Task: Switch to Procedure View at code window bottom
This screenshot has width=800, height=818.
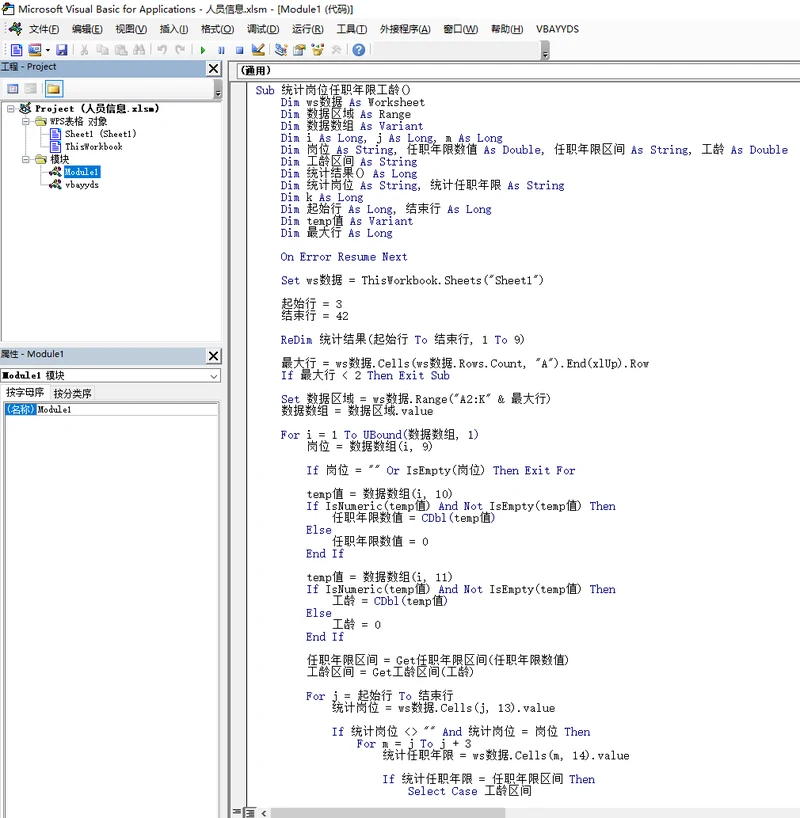Action: point(237,812)
